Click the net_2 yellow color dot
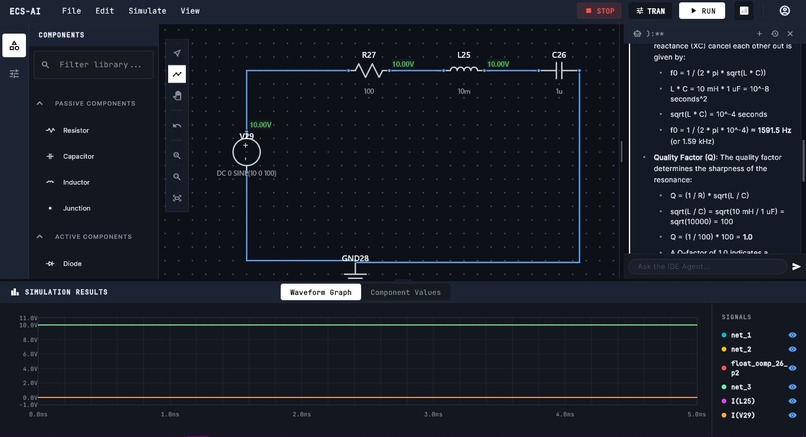 point(724,350)
